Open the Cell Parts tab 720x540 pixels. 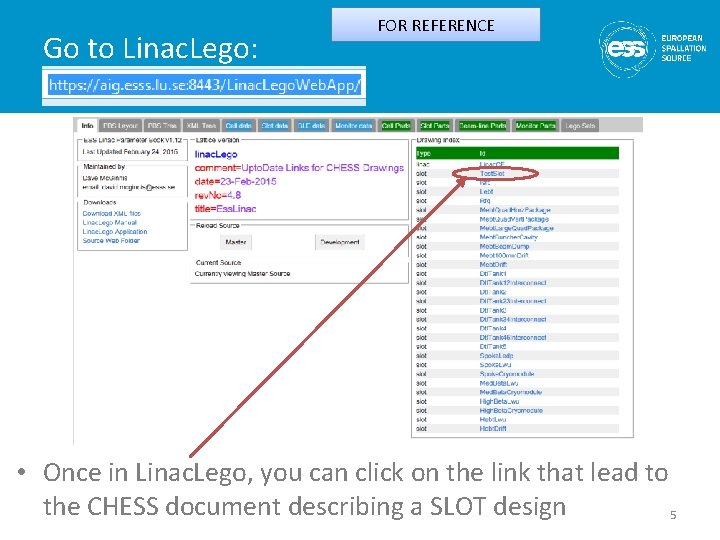point(396,125)
